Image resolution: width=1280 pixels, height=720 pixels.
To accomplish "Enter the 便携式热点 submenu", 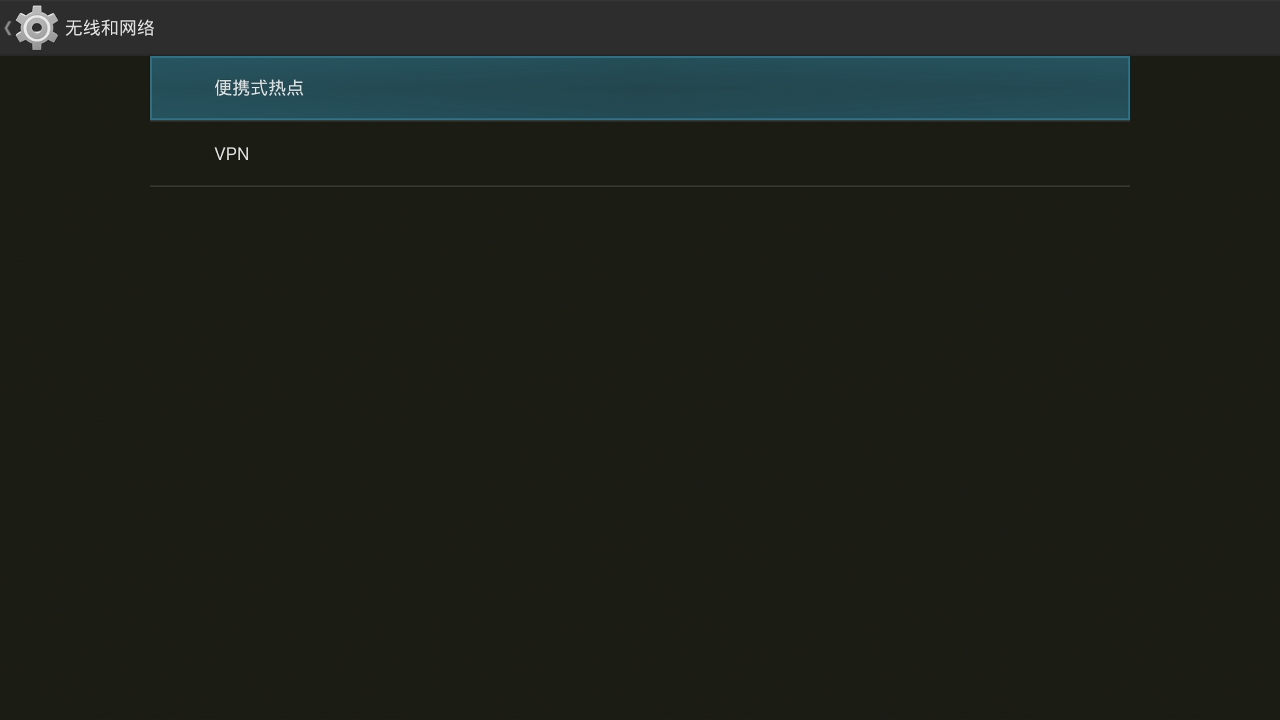I will tap(640, 88).
